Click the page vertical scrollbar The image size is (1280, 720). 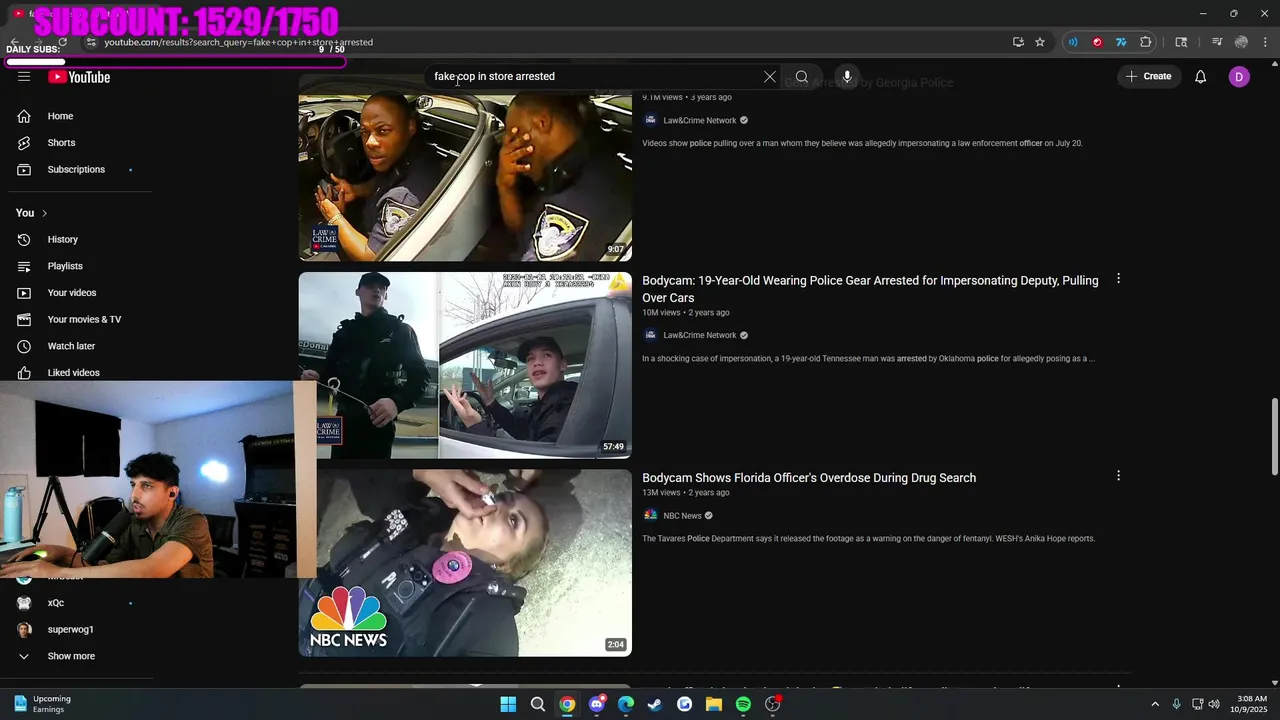(1274, 437)
